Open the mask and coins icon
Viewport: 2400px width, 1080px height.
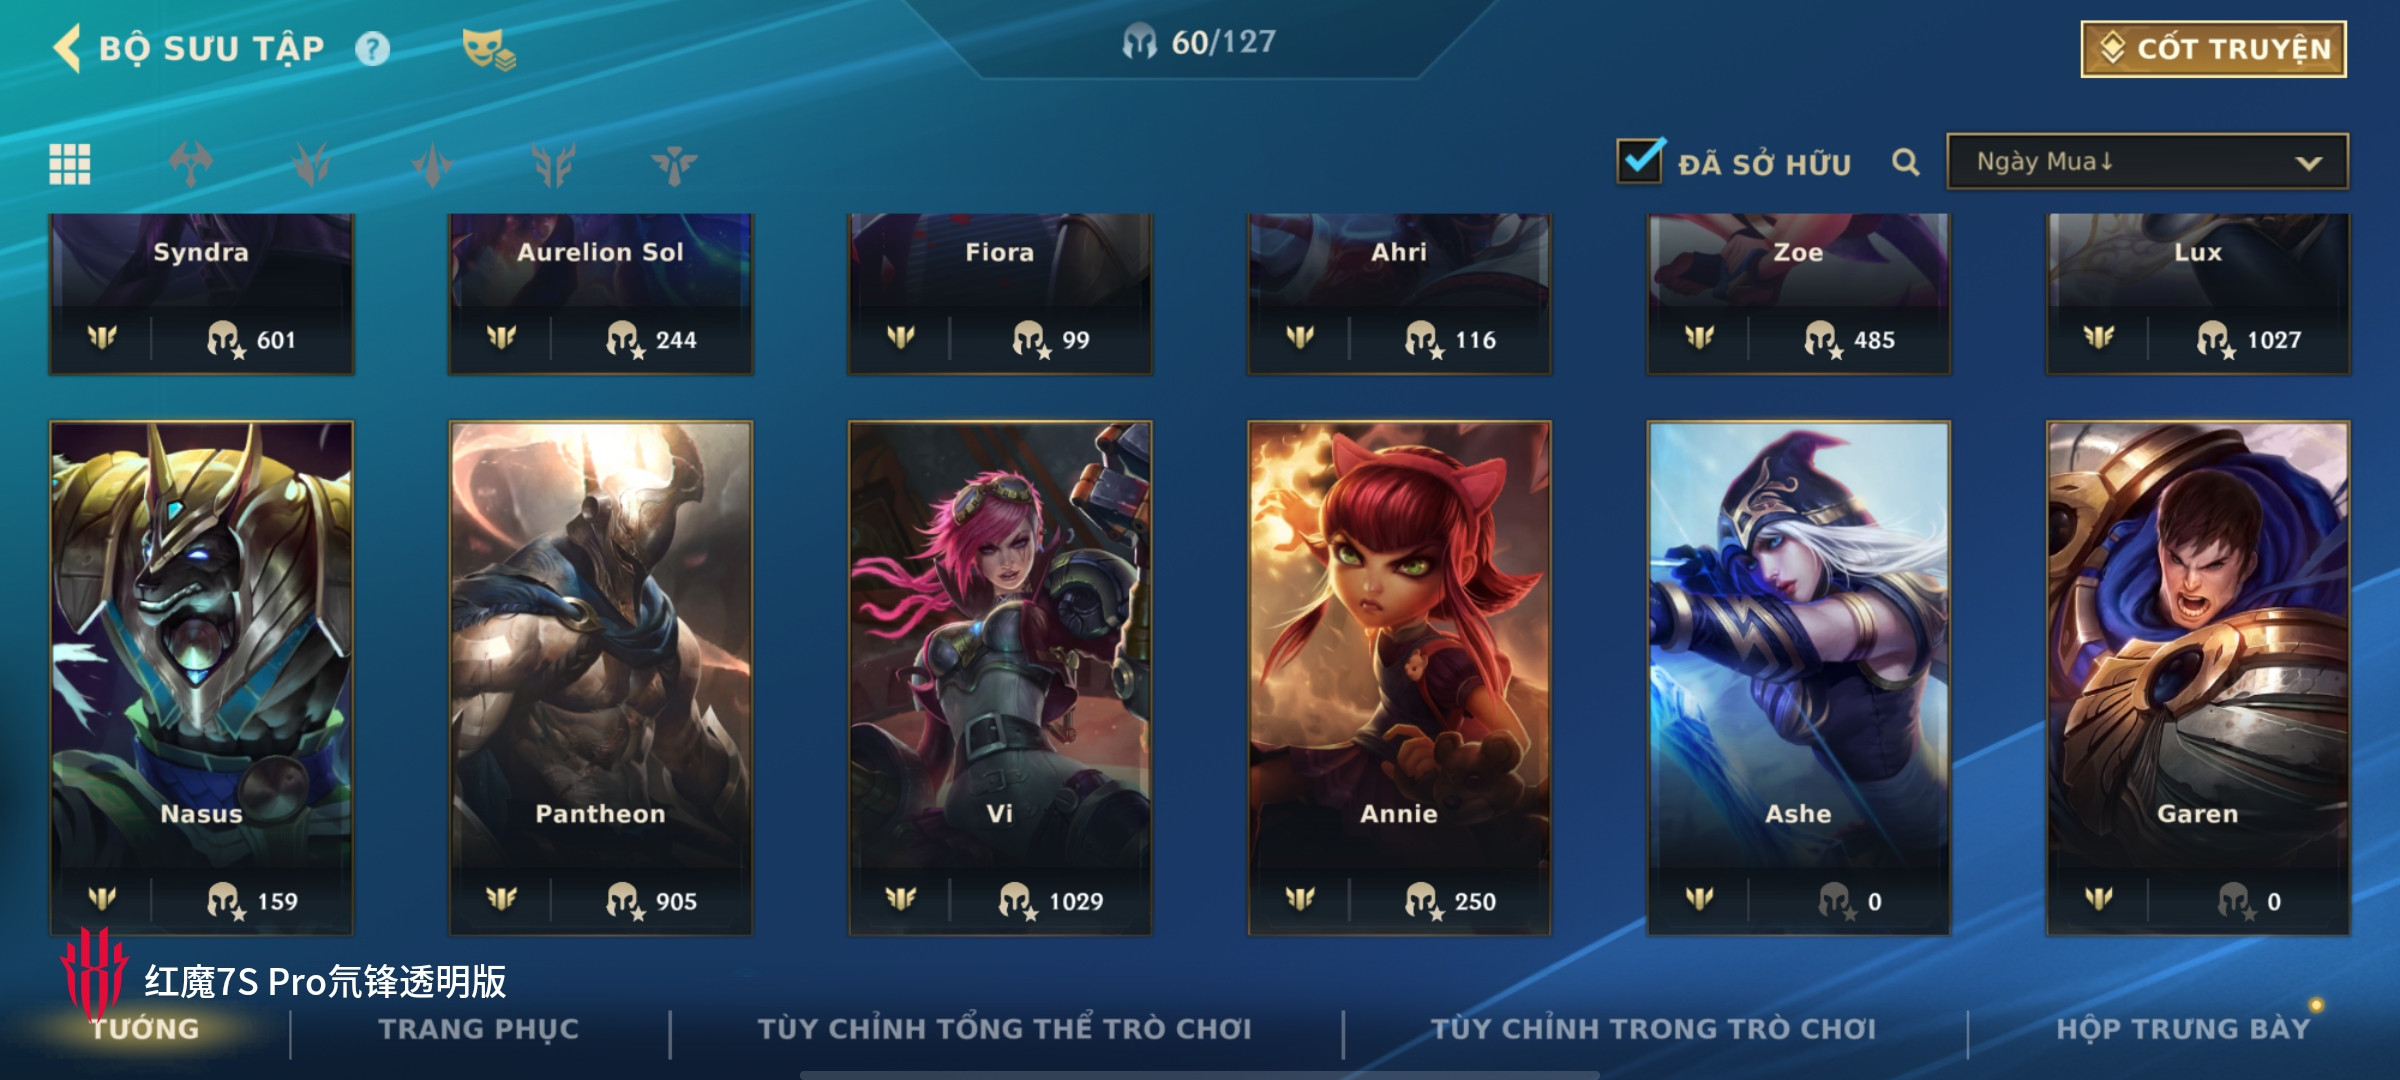487,49
